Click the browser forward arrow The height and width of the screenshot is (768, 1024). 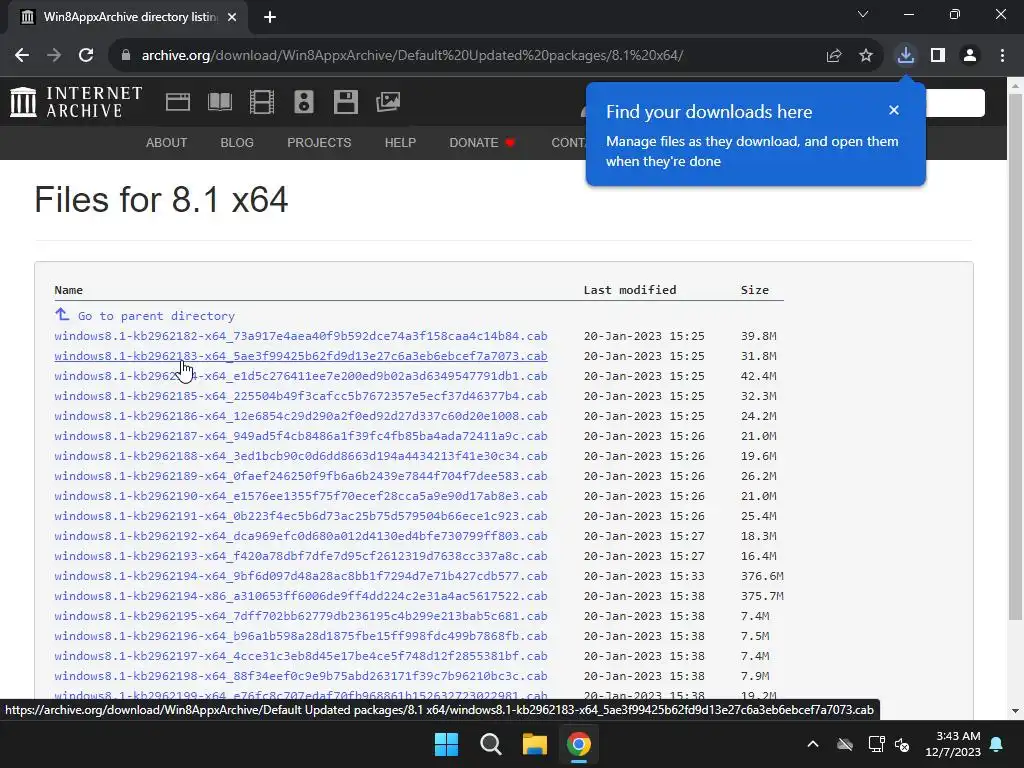pyautogui.click(x=54, y=56)
